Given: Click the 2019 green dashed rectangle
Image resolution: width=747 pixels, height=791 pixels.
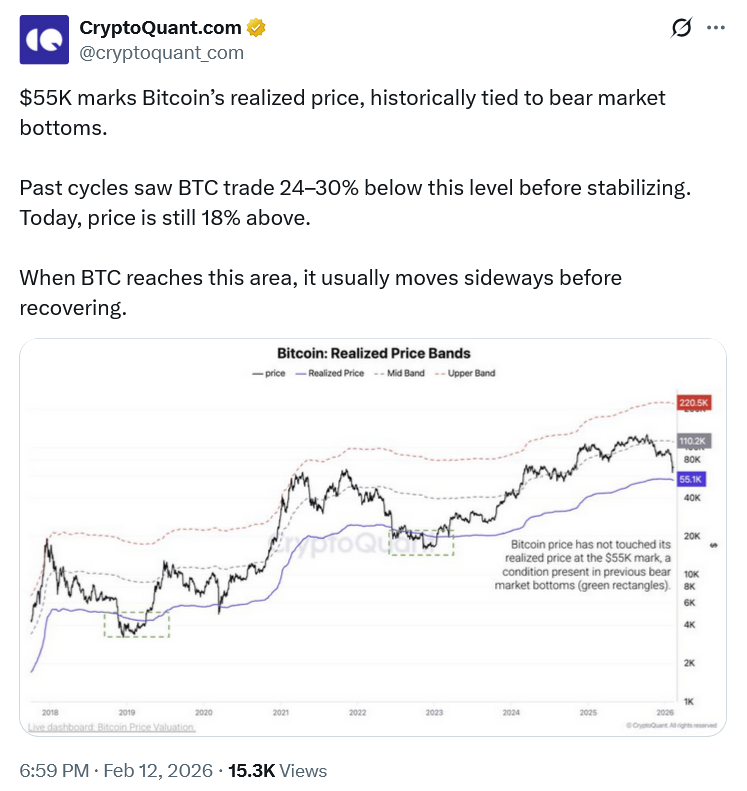Looking at the screenshot, I should (x=136, y=624).
